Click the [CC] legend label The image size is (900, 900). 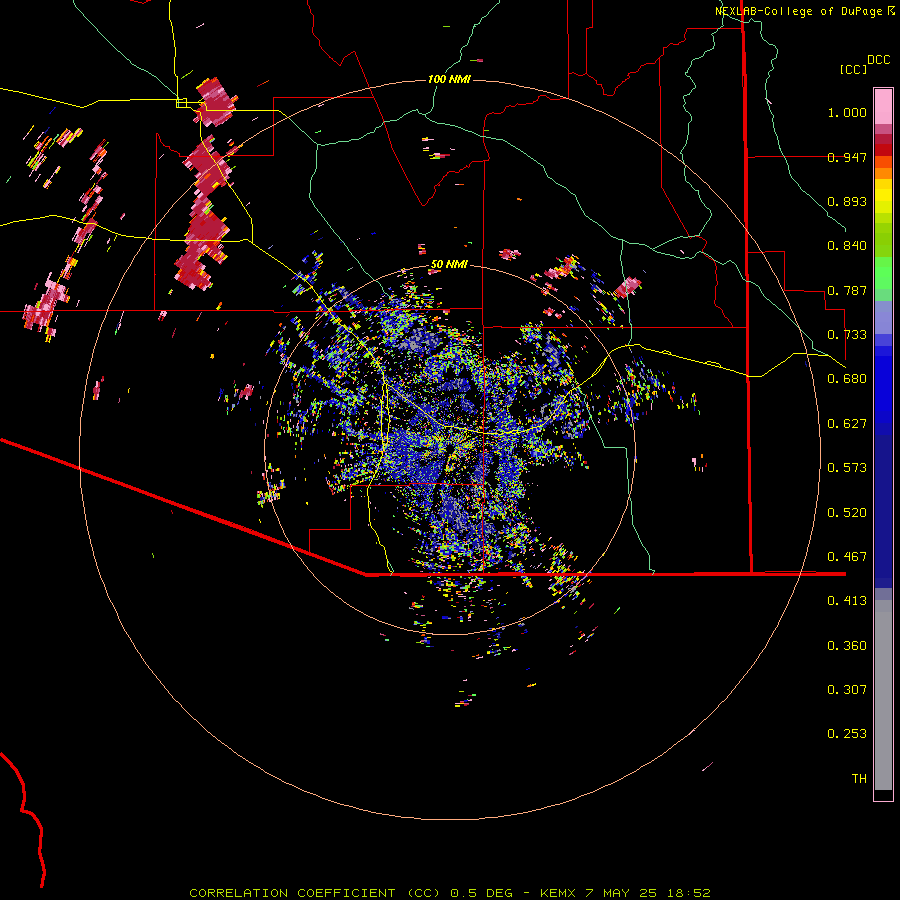853,69
